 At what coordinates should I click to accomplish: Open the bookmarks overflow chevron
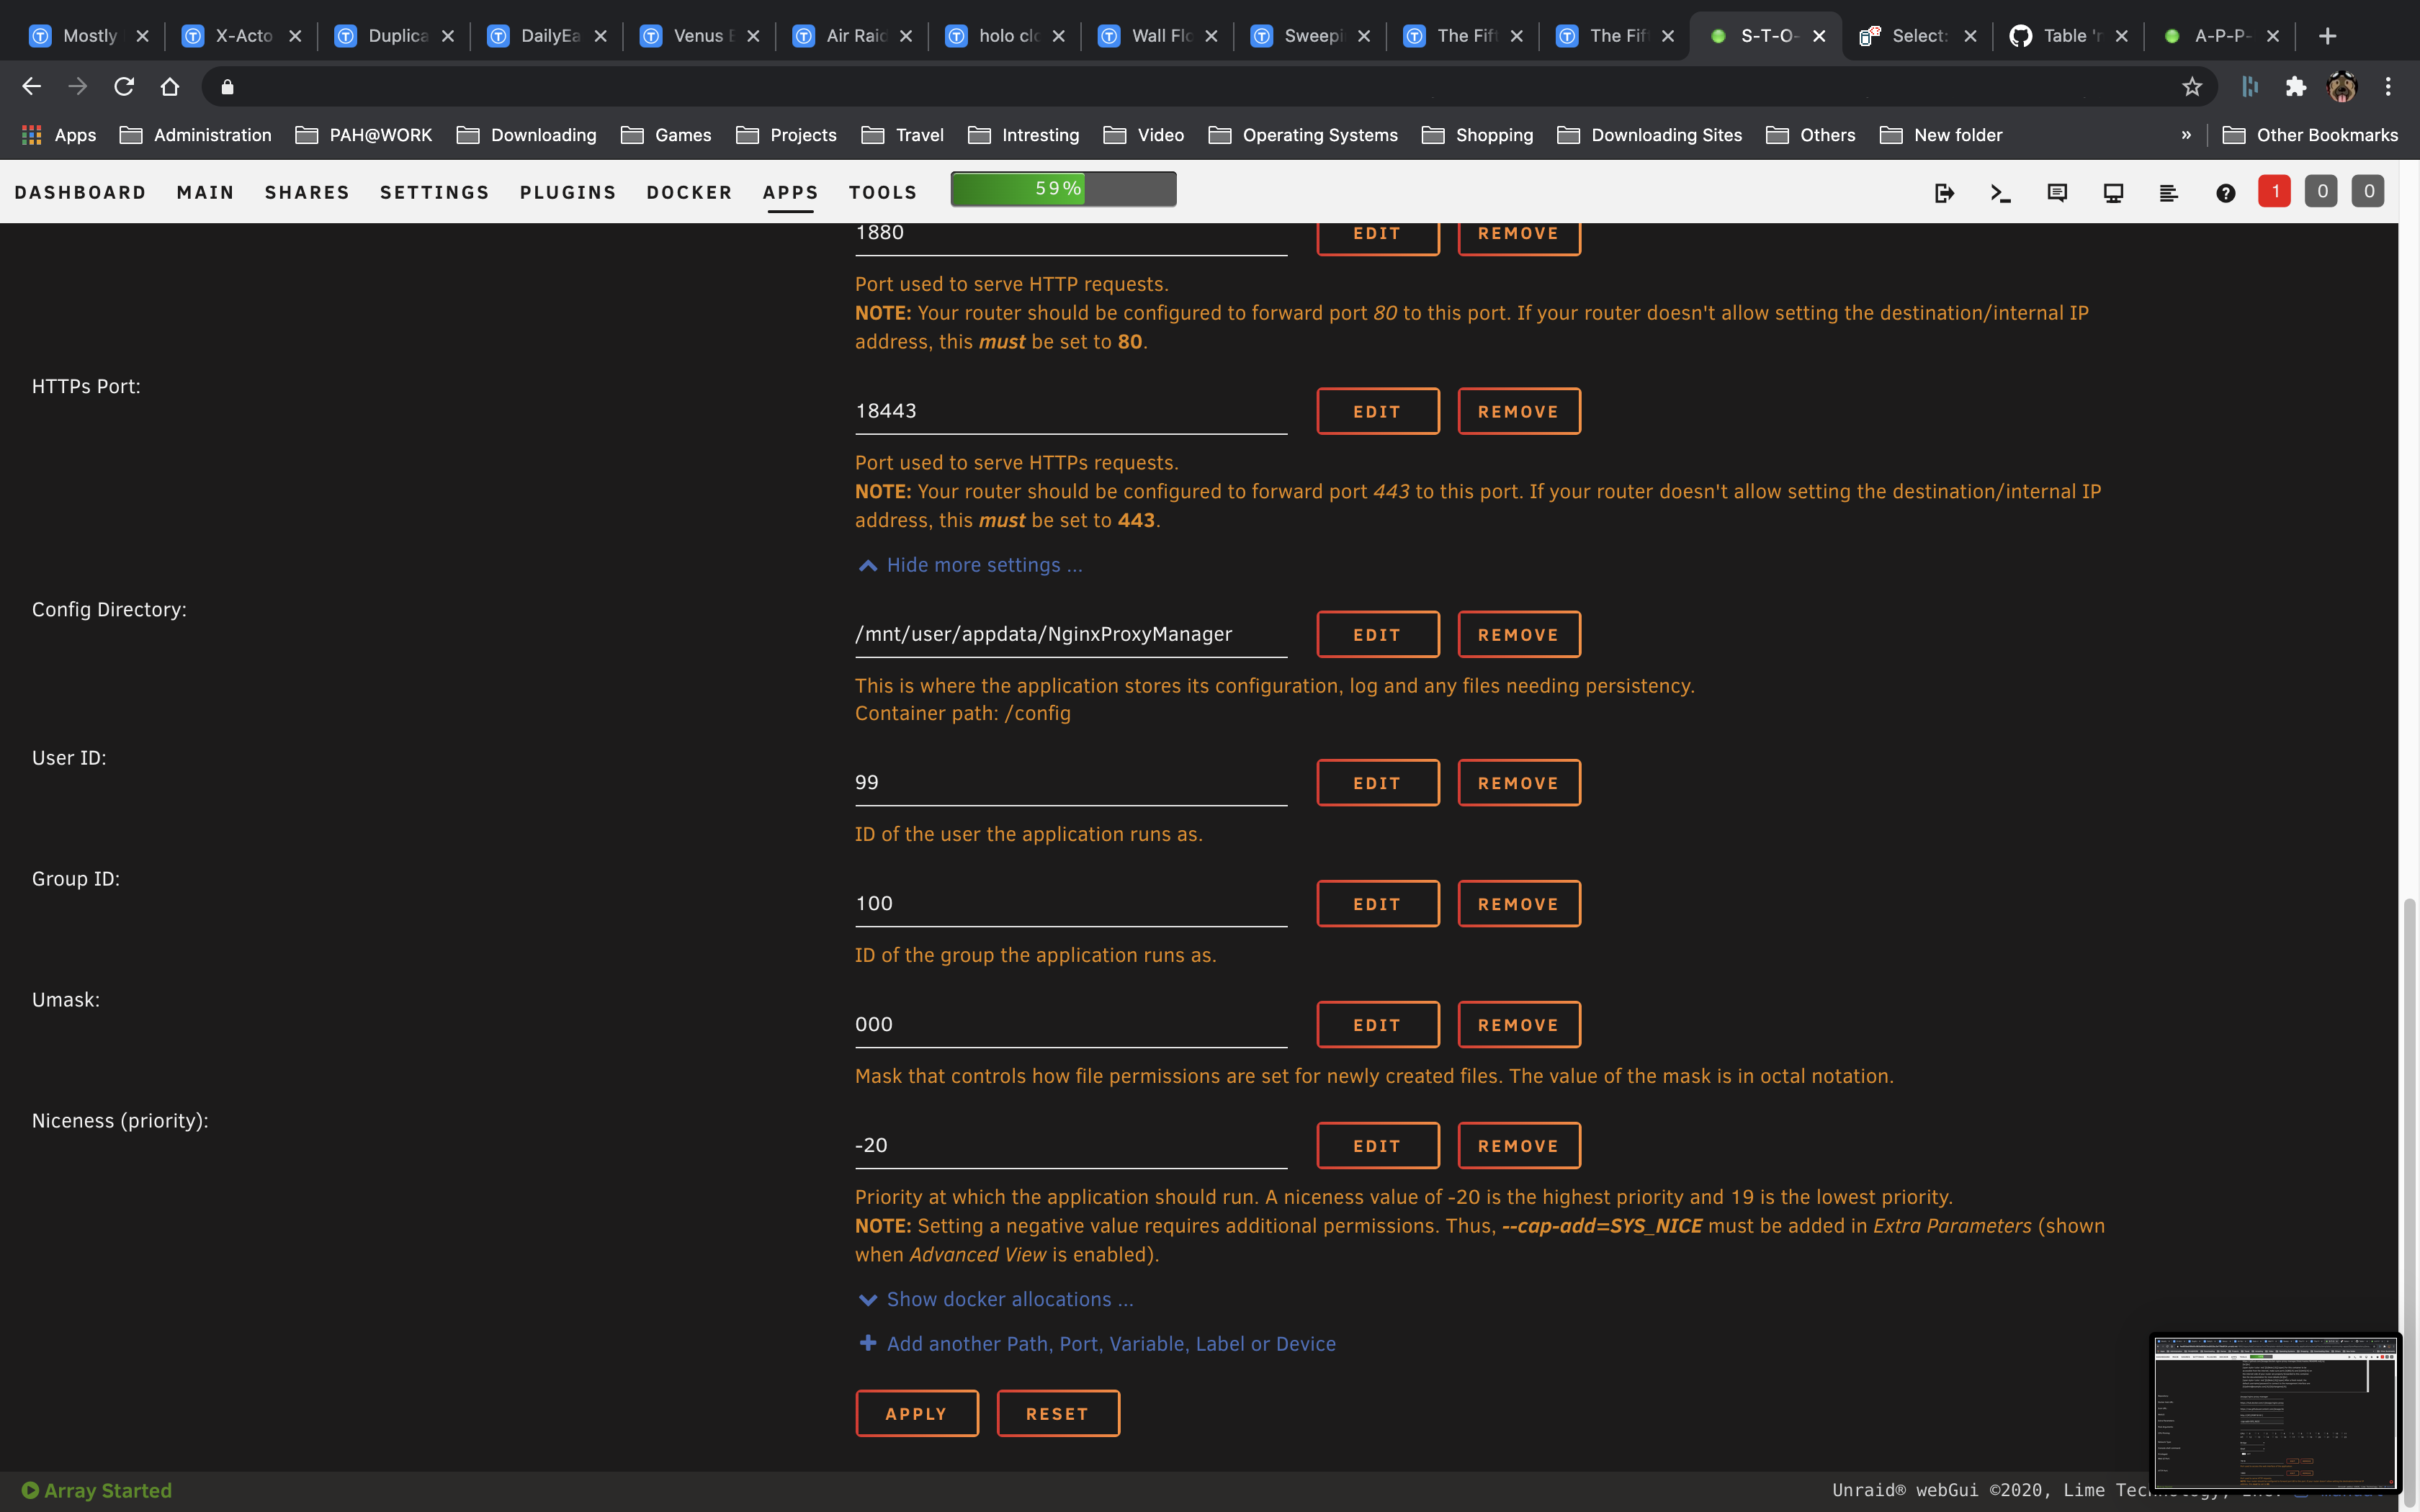click(x=2186, y=134)
